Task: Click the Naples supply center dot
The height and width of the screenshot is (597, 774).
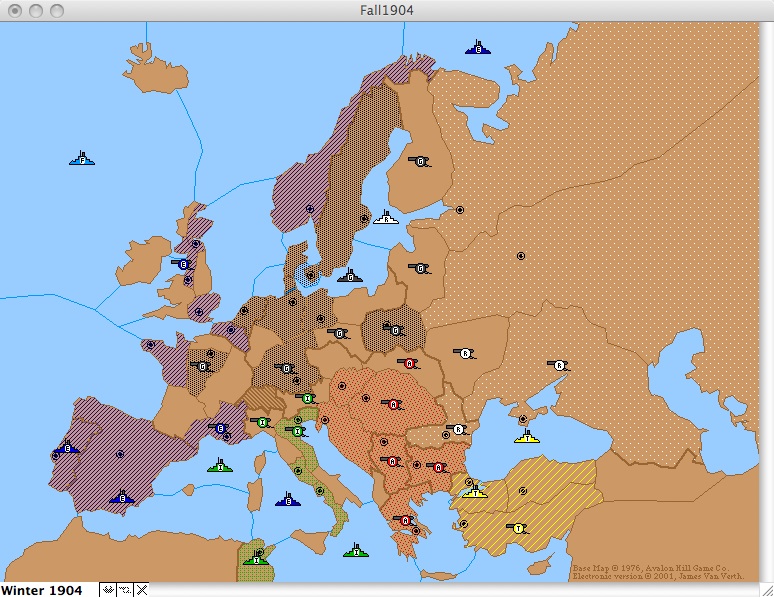Action: click(320, 491)
